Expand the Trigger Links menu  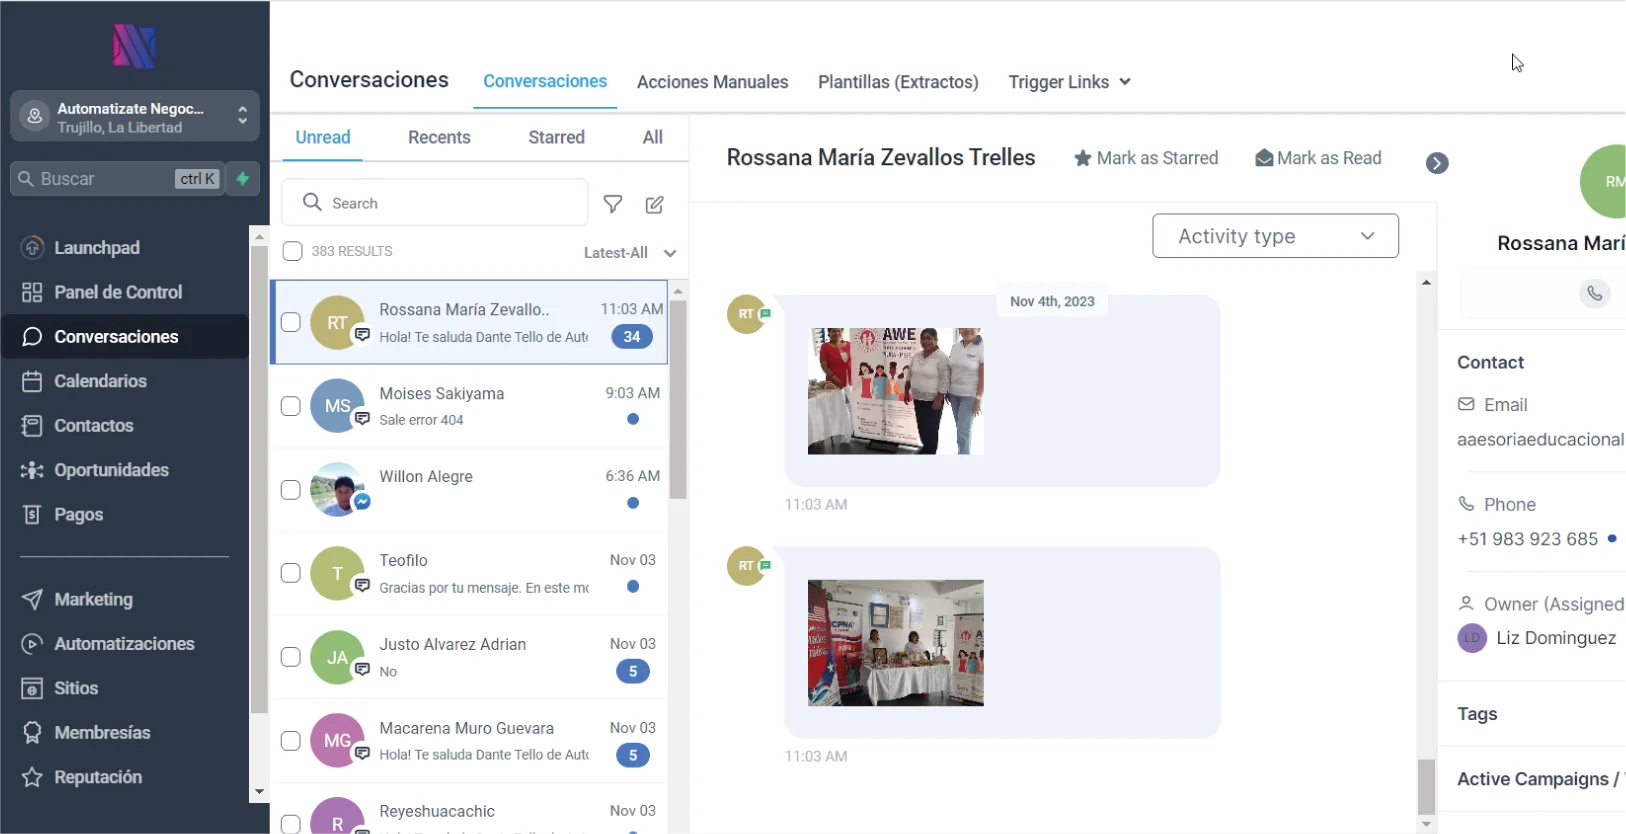(1069, 82)
